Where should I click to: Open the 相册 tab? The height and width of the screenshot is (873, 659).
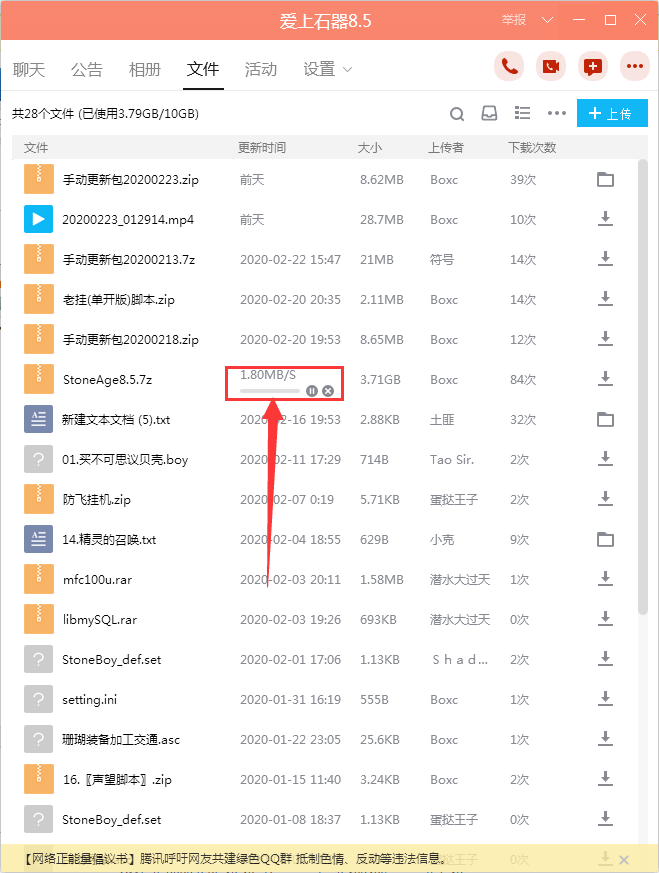click(145, 69)
